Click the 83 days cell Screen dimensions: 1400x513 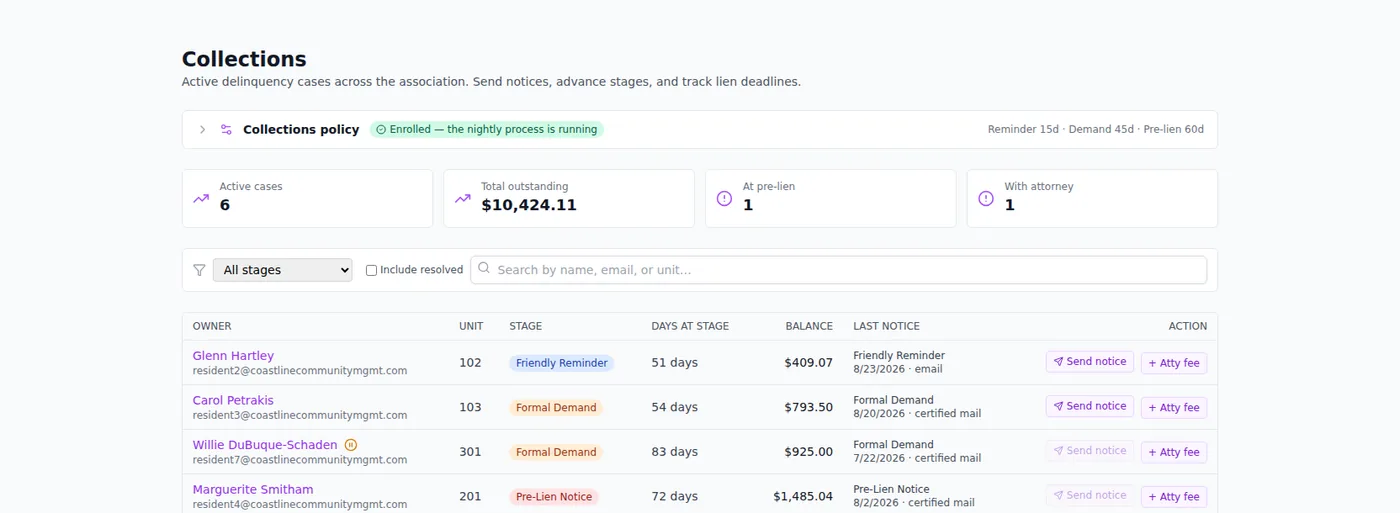pyautogui.click(x=674, y=452)
